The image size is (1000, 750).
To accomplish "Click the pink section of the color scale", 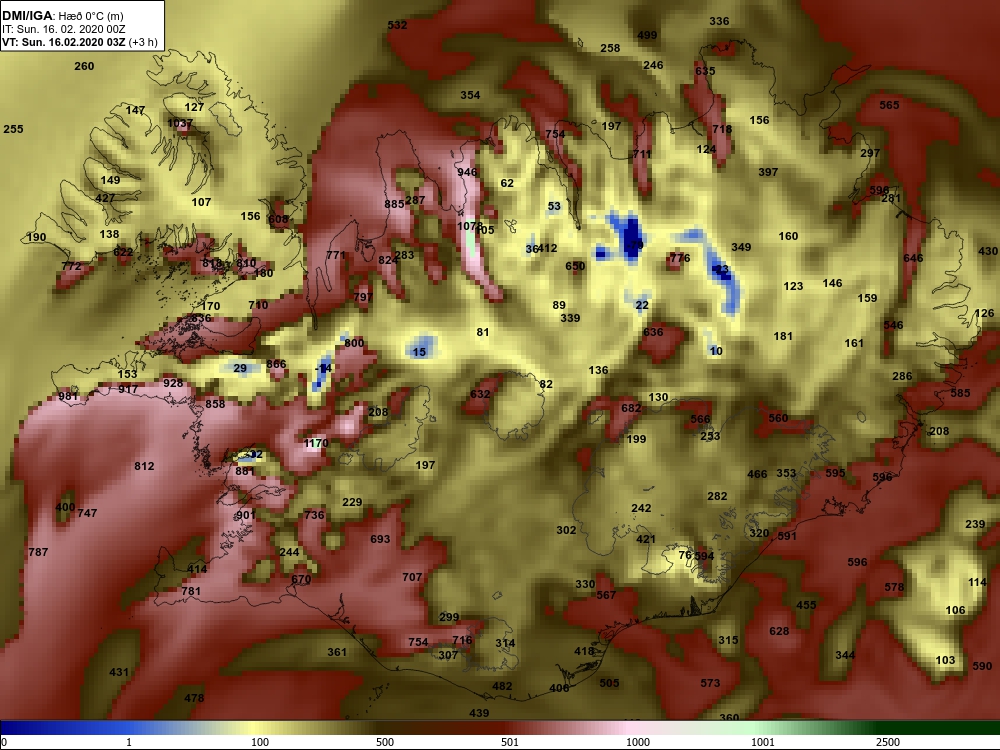I will coord(638,728).
